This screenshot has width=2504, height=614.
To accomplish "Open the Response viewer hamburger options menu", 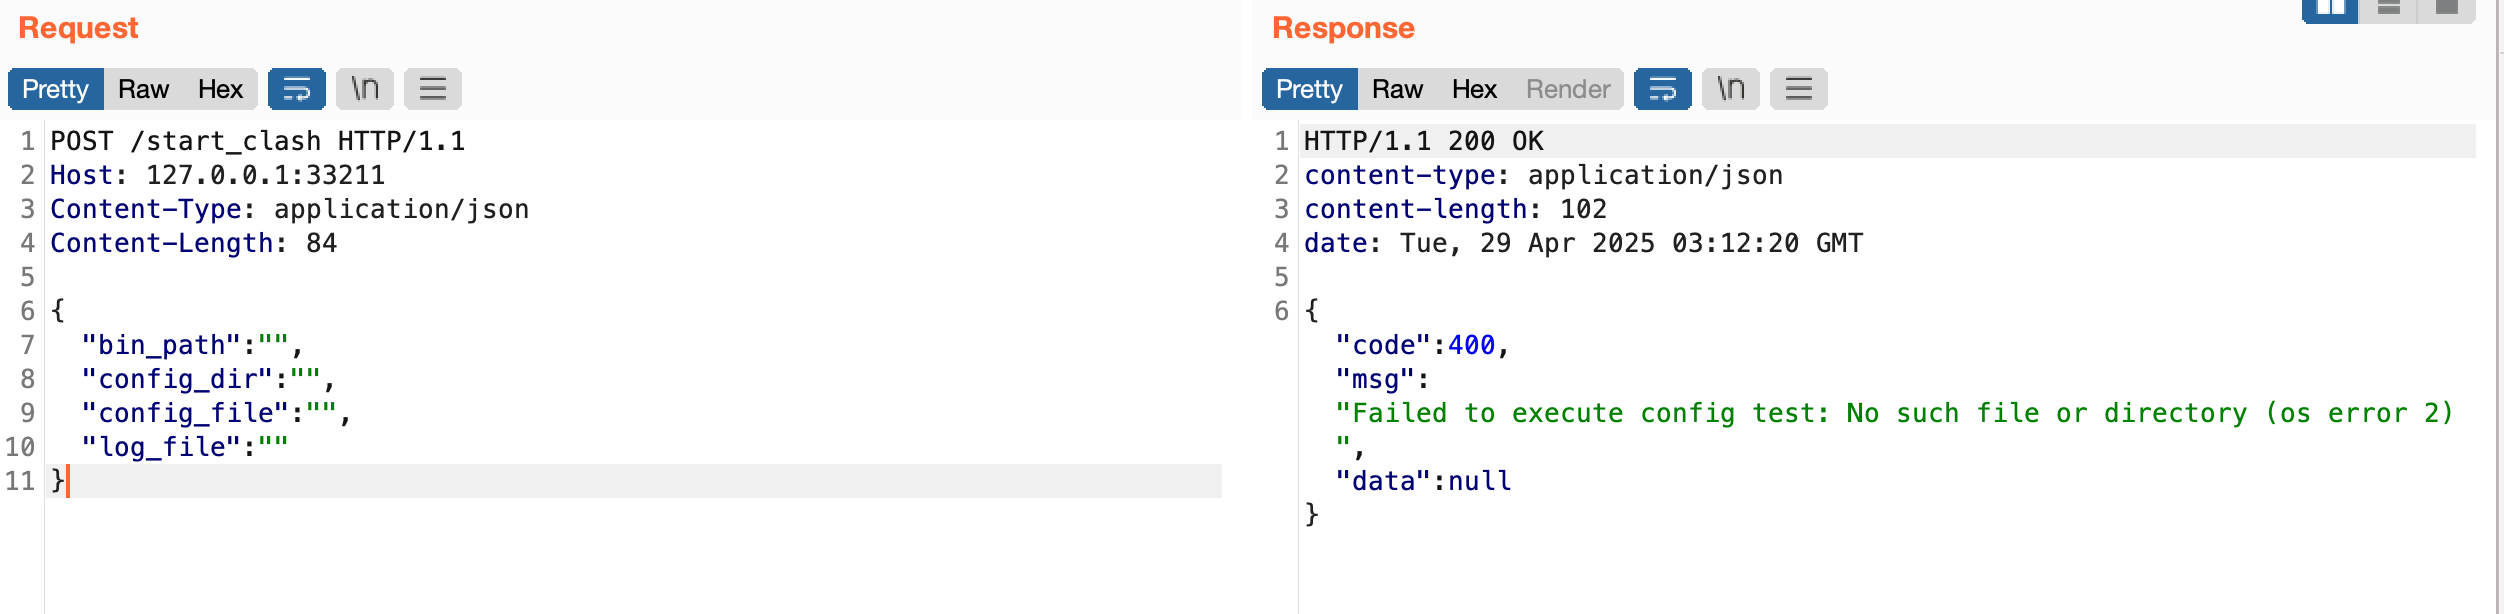I will (1798, 89).
